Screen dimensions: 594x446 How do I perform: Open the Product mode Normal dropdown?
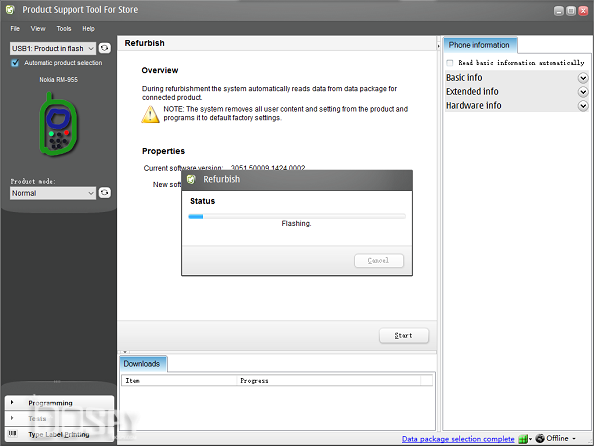(53, 193)
